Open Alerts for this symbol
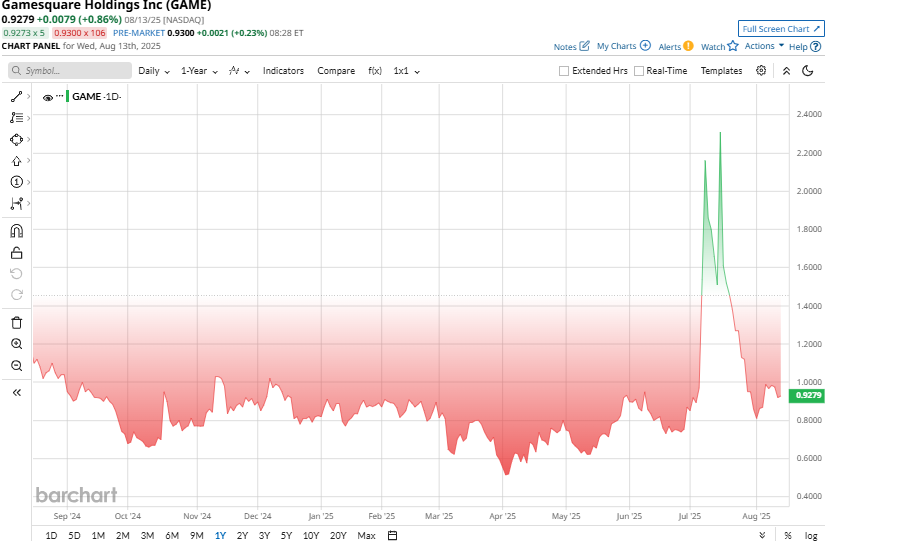This screenshot has height=541, width=919. click(x=676, y=46)
